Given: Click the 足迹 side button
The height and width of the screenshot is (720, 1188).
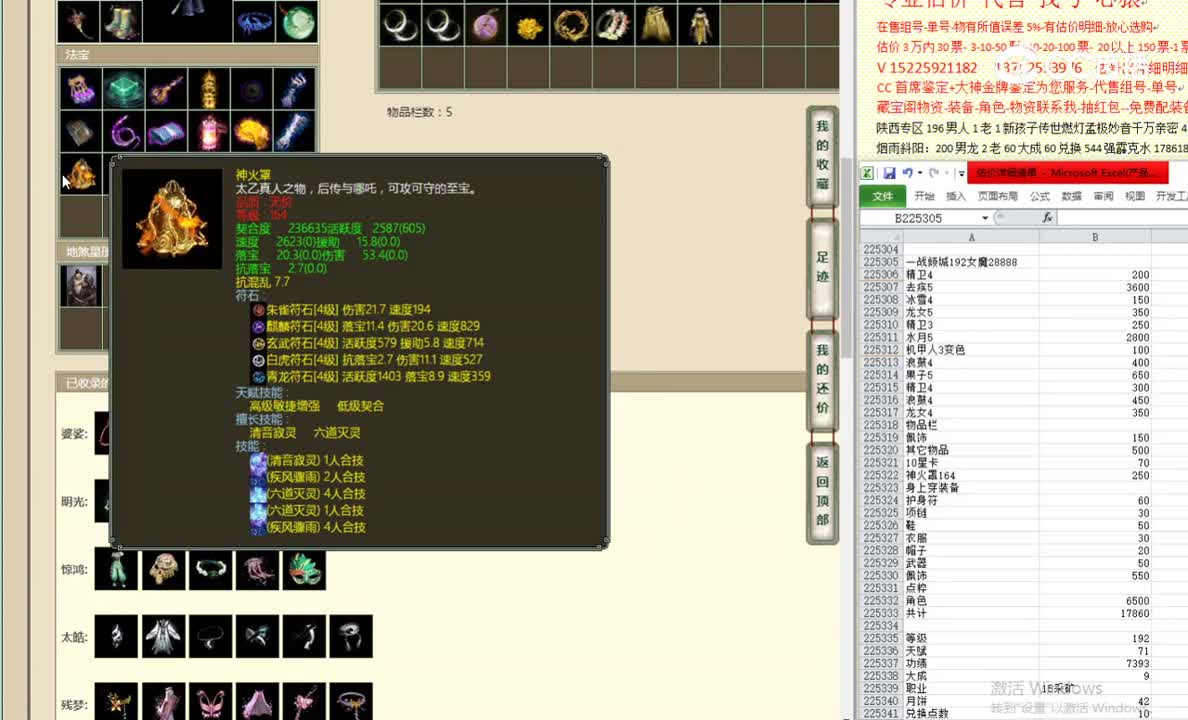Looking at the screenshot, I should pyautogui.click(x=822, y=267).
